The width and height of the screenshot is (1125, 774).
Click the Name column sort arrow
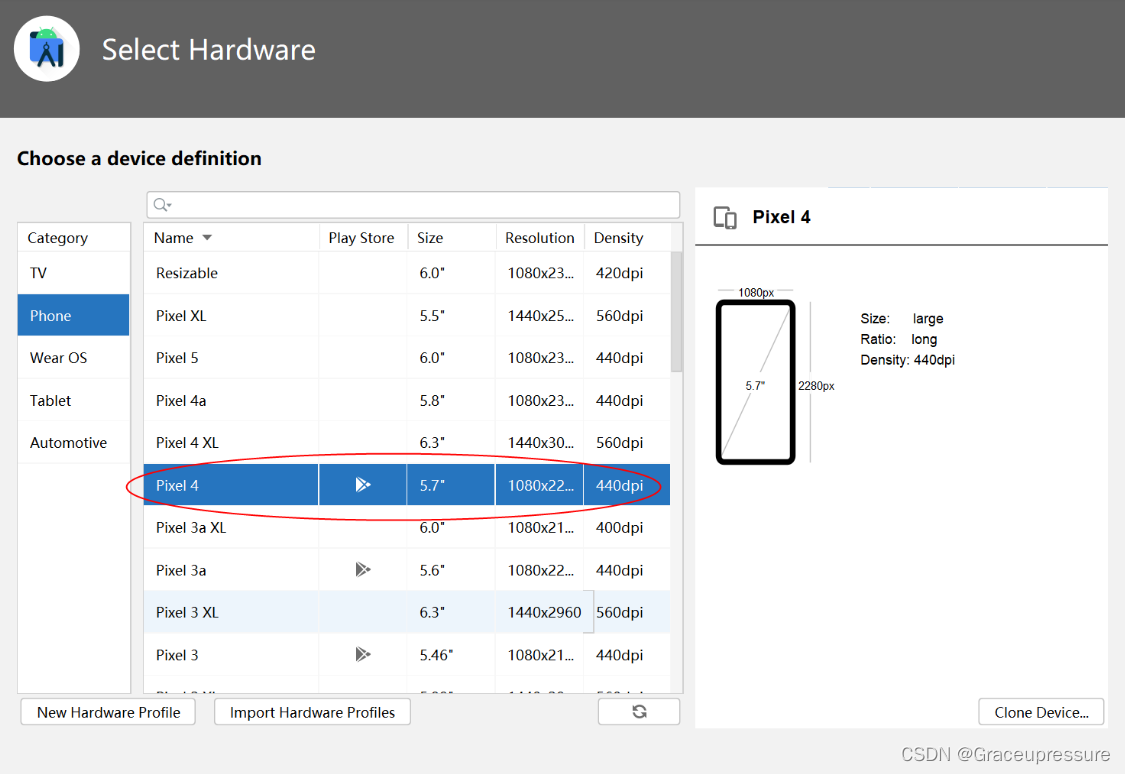click(x=207, y=237)
